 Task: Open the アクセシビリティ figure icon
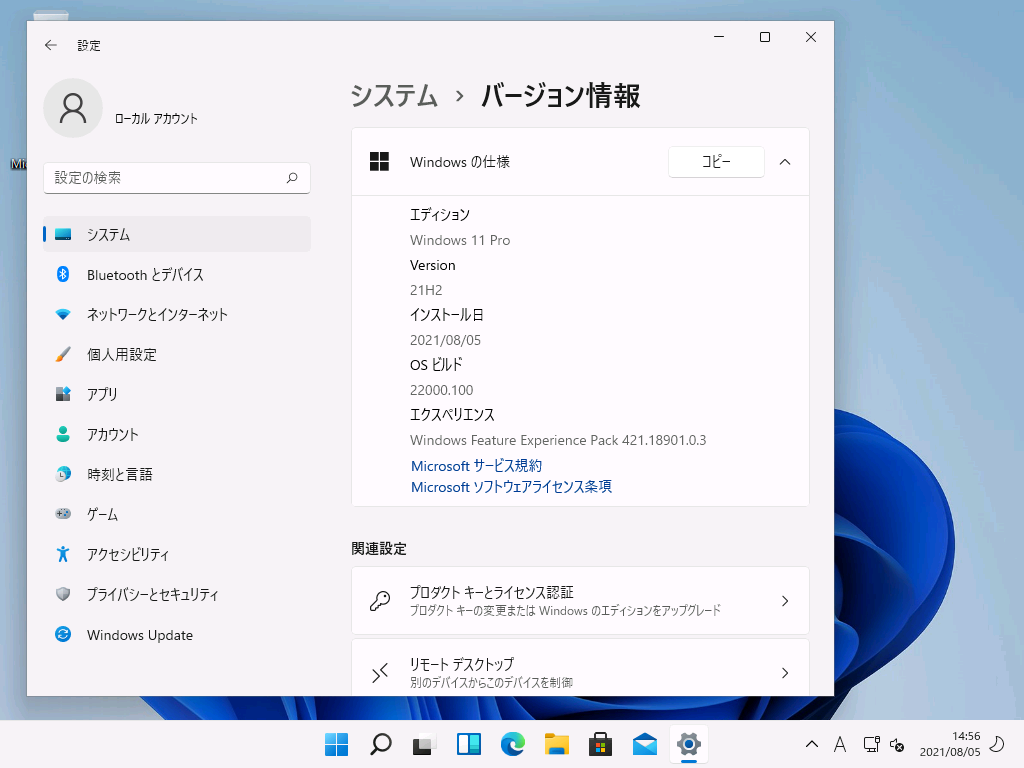63,554
